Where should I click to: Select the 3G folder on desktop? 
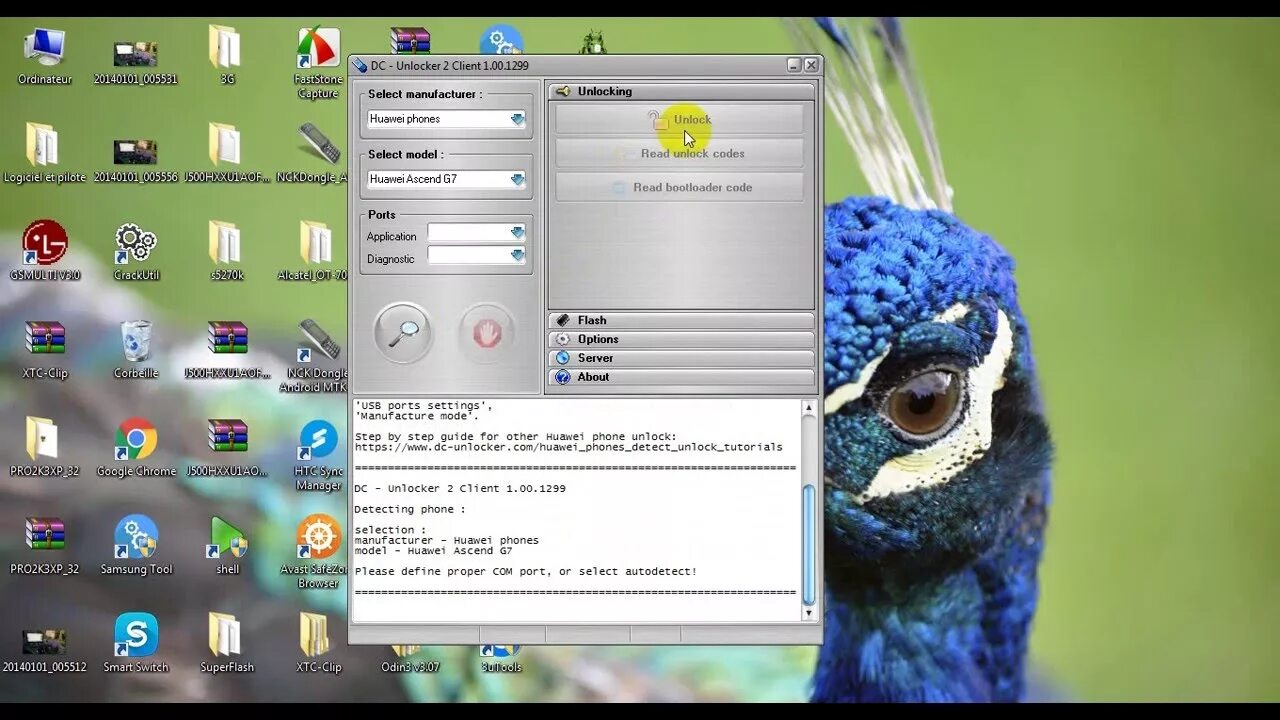click(x=227, y=57)
